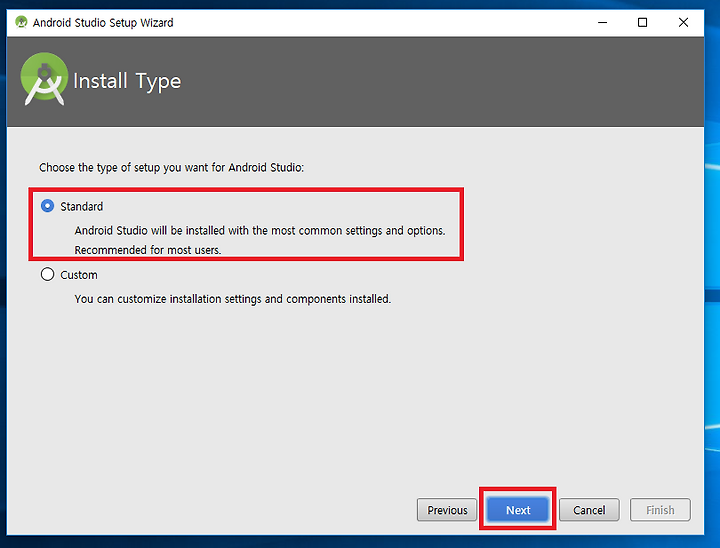This screenshot has width=720, height=548.
Task: Click the Next button
Action: [518, 510]
